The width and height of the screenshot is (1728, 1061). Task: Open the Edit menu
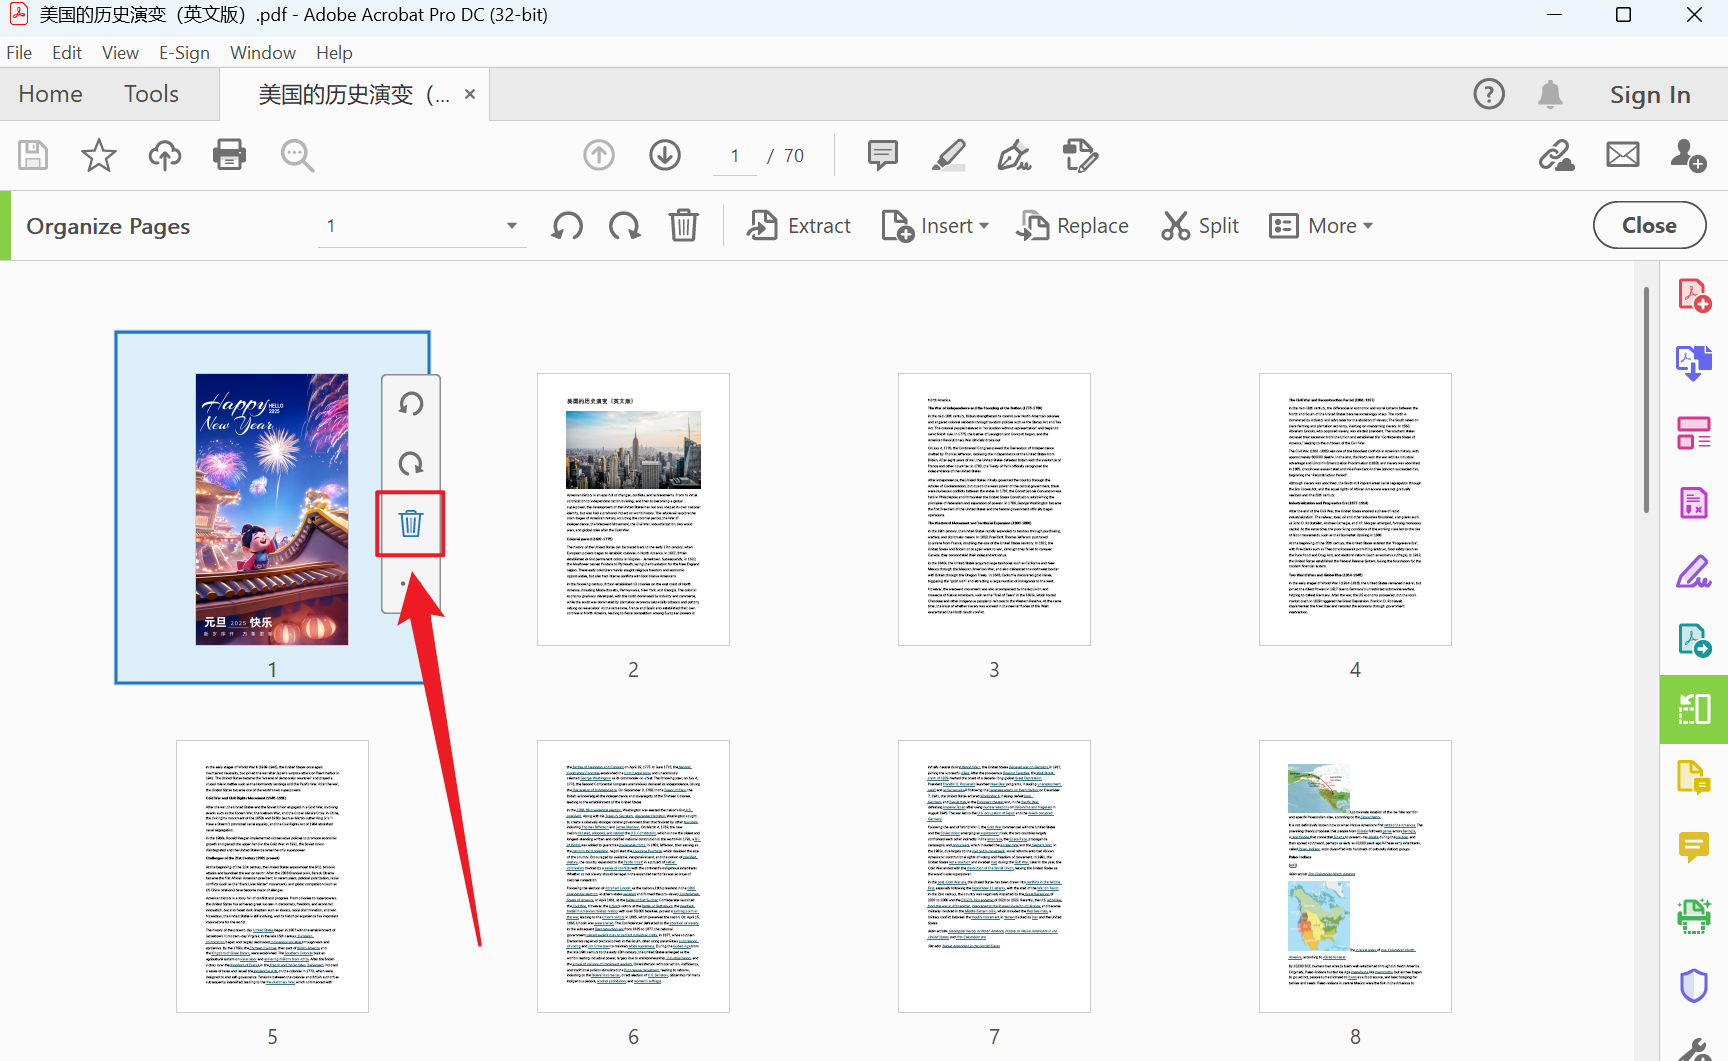pos(66,52)
